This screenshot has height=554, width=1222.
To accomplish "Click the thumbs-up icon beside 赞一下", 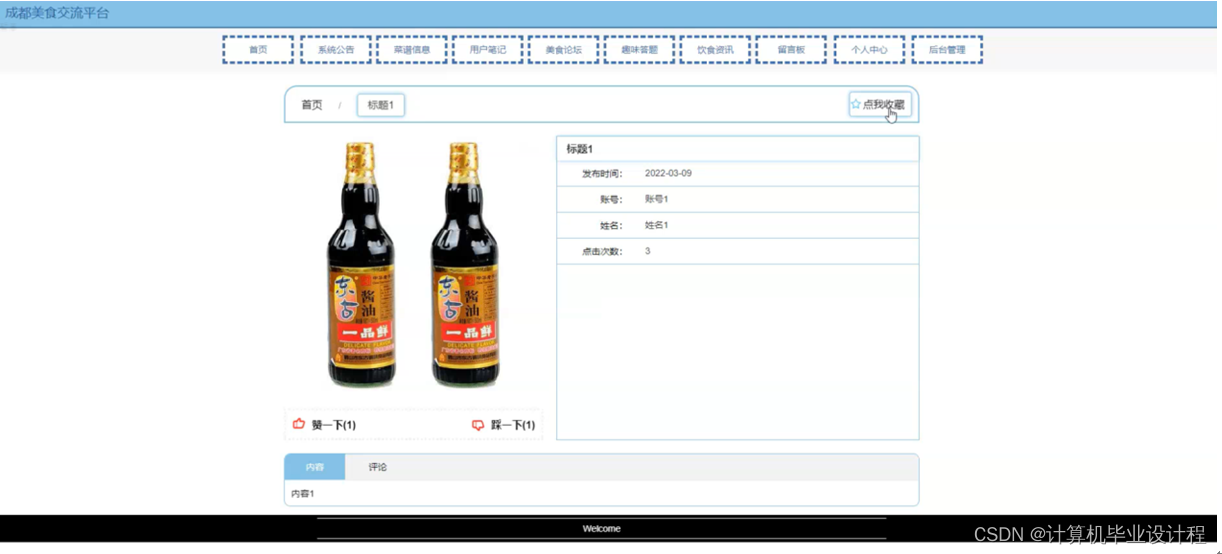I will pyautogui.click(x=299, y=424).
